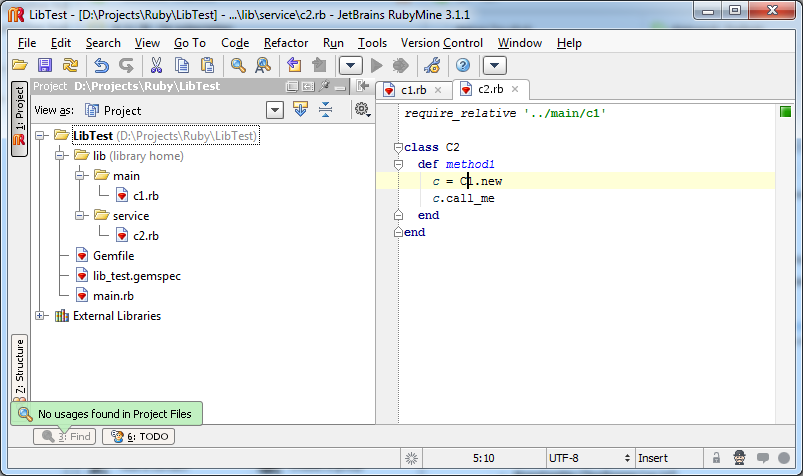Image resolution: width=803 pixels, height=476 pixels.
Task: Open the Tools menu
Action: (372, 43)
